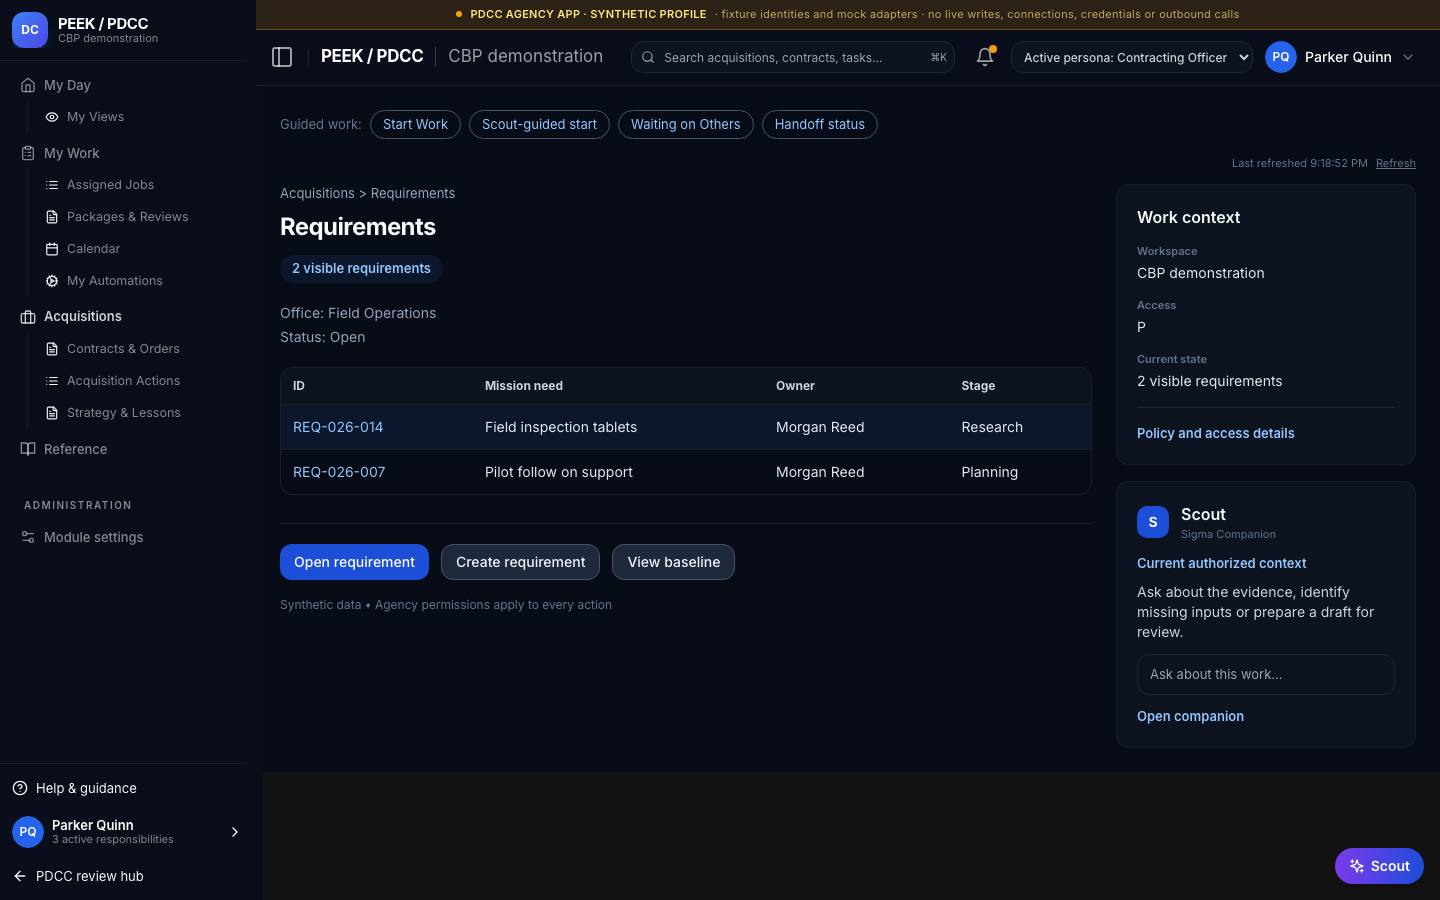Image resolution: width=1440 pixels, height=900 pixels.
Task: Click the Open companion link
Action: 1190,716
